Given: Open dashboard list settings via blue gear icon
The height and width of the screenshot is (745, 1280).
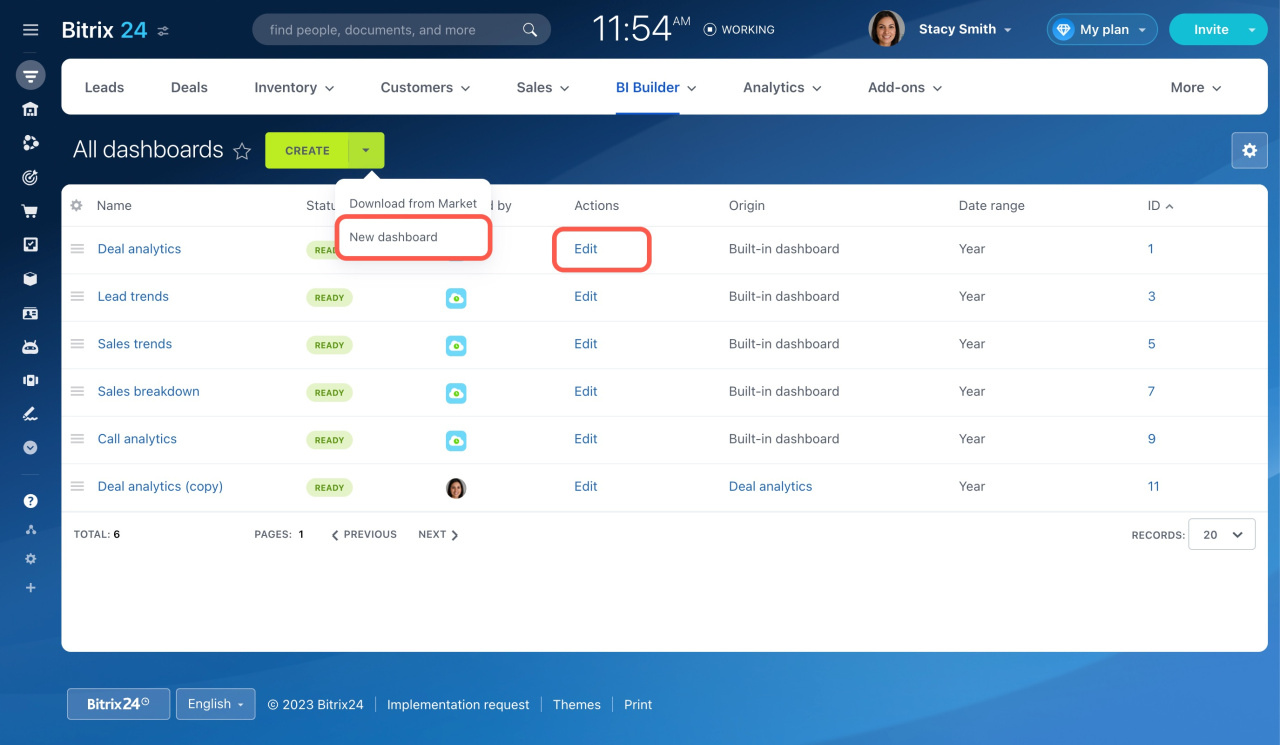Looking at the screenshot, I should tap(1249, 150).
